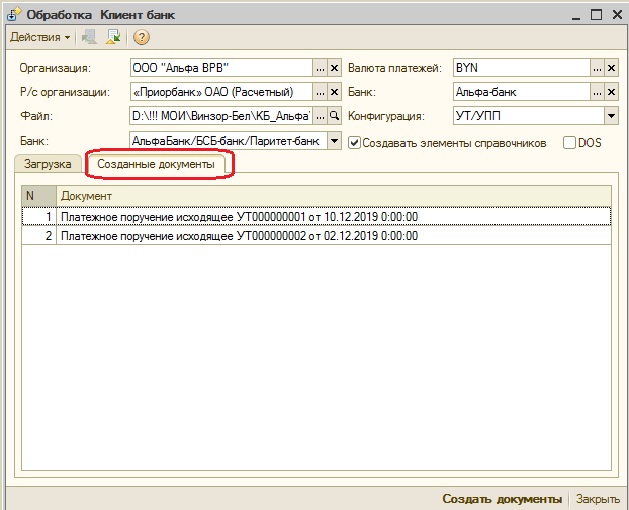The height and width of the screenshot is (510, 629).
Task: Maximize the Обработка Клиент банк window
Action: click(597, 15)
